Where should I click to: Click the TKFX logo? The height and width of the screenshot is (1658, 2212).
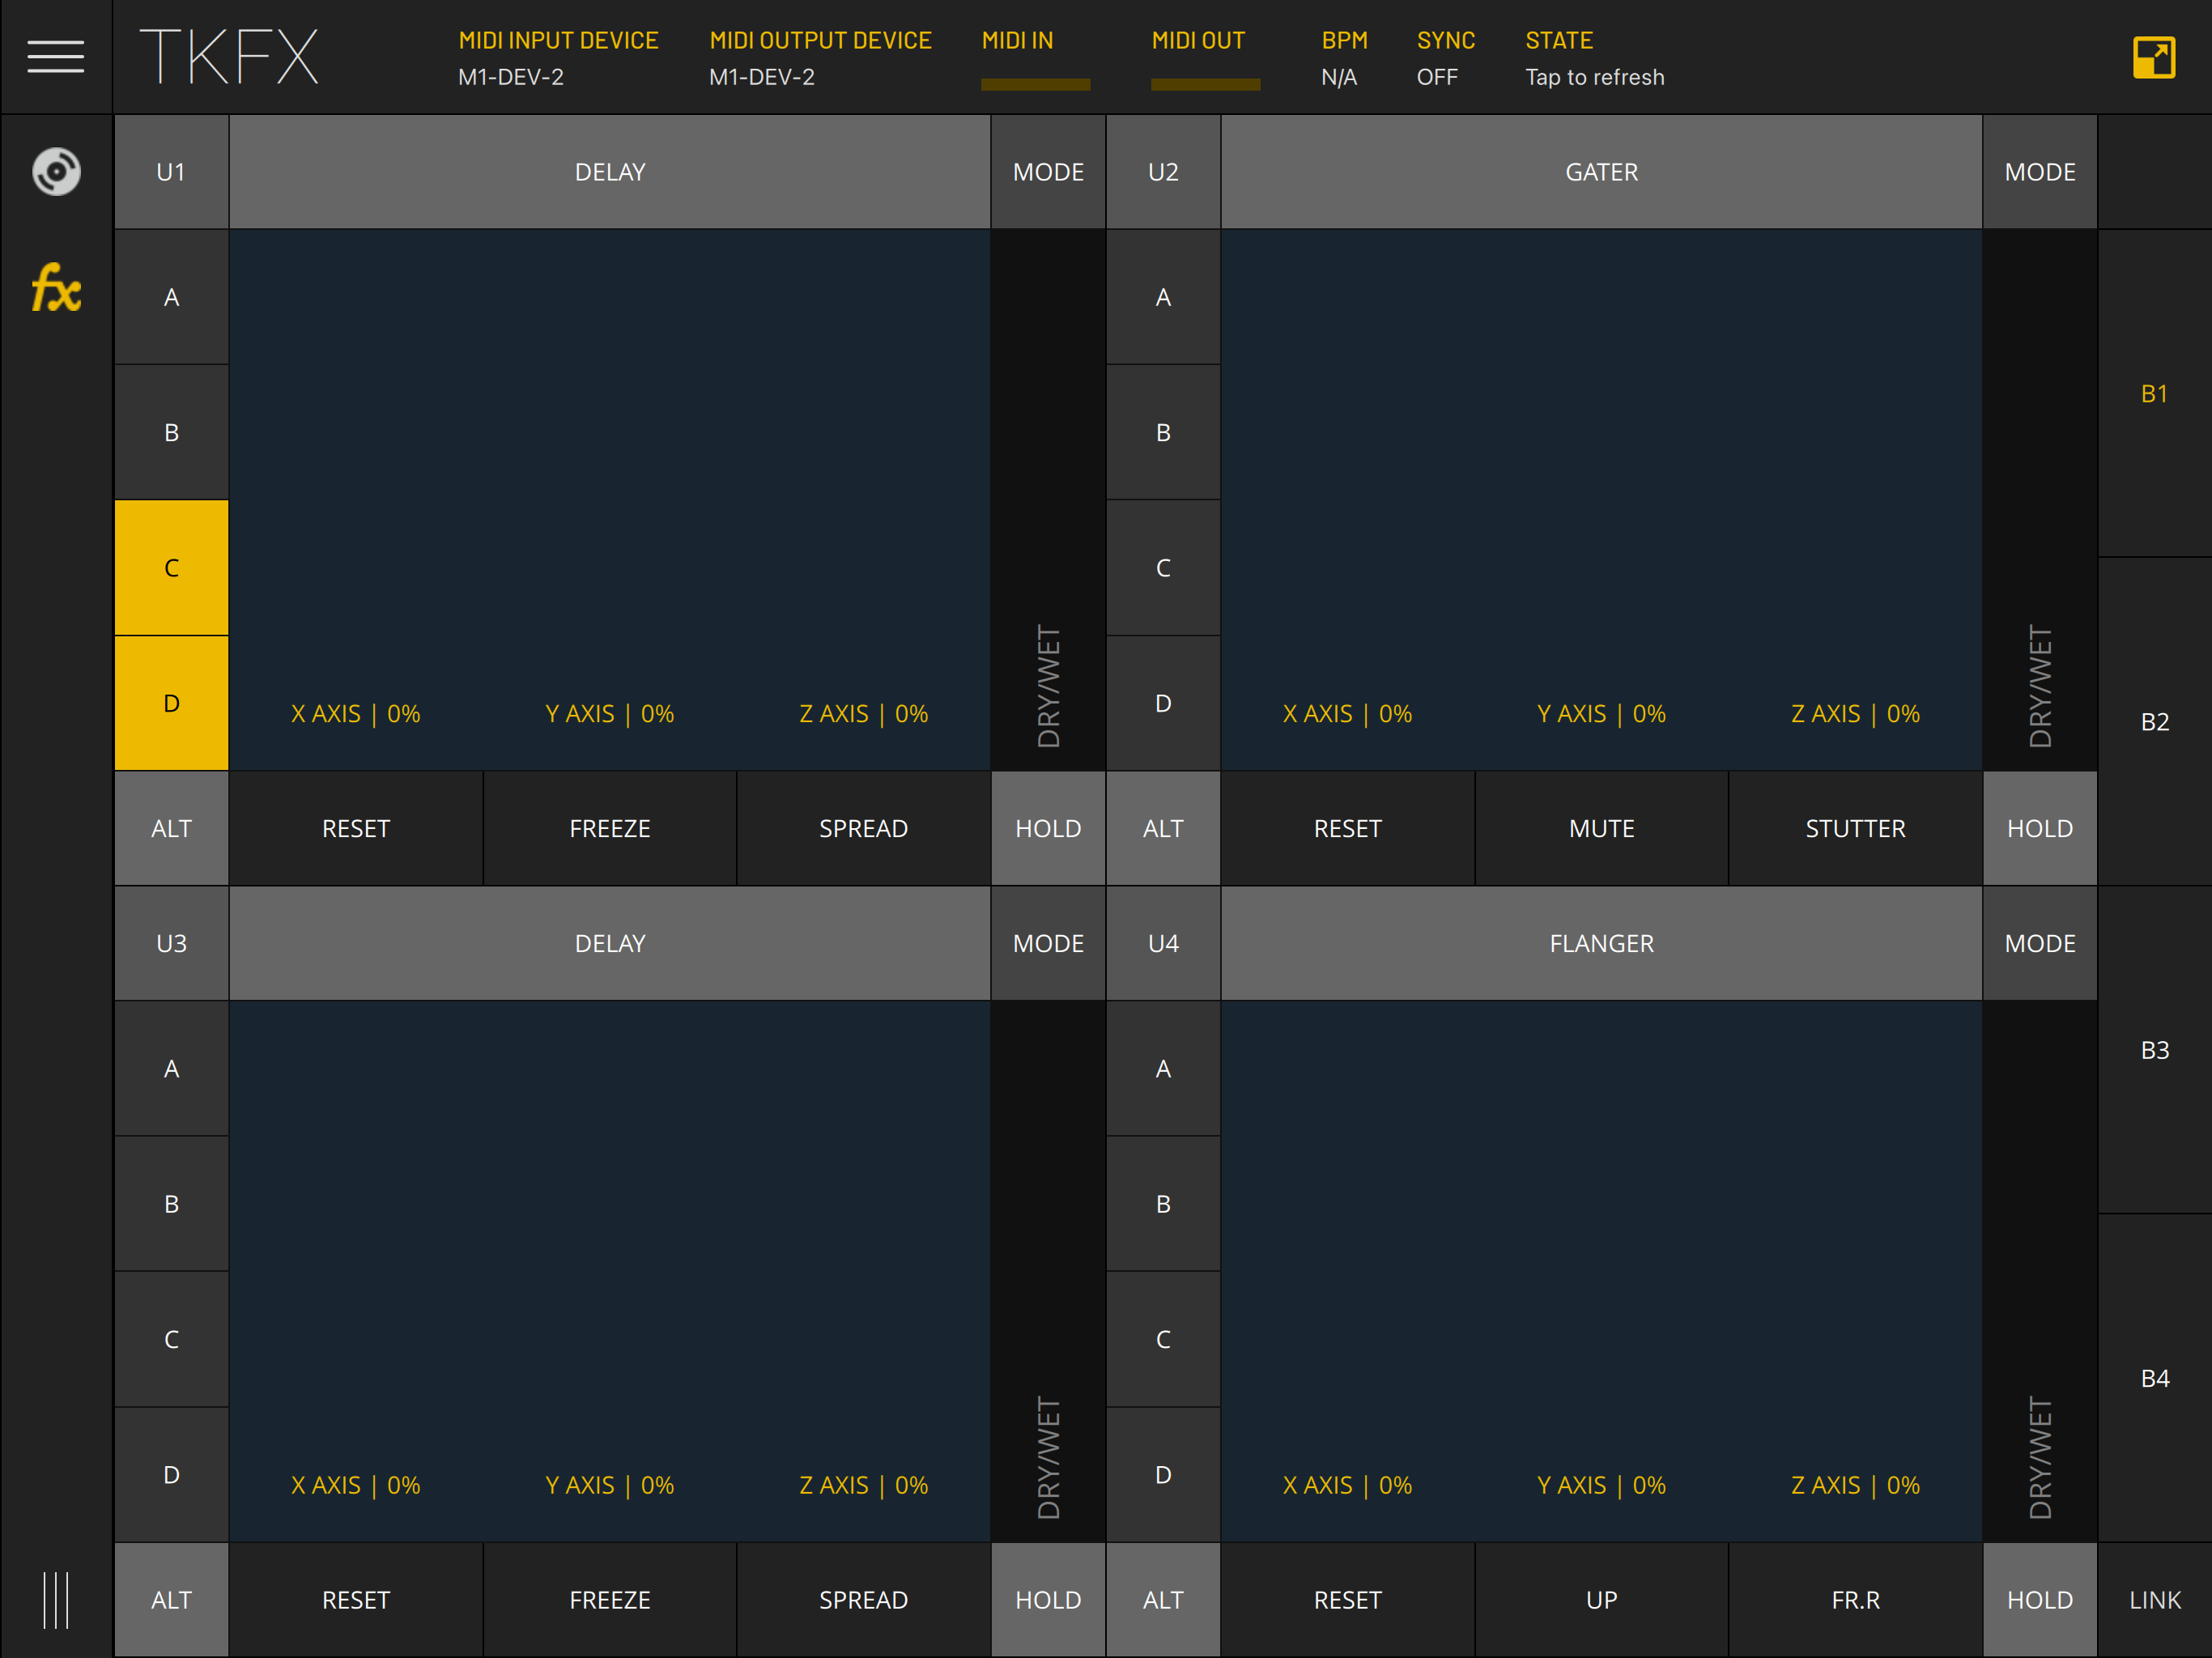pyautogui.click(x=229, y=57)
